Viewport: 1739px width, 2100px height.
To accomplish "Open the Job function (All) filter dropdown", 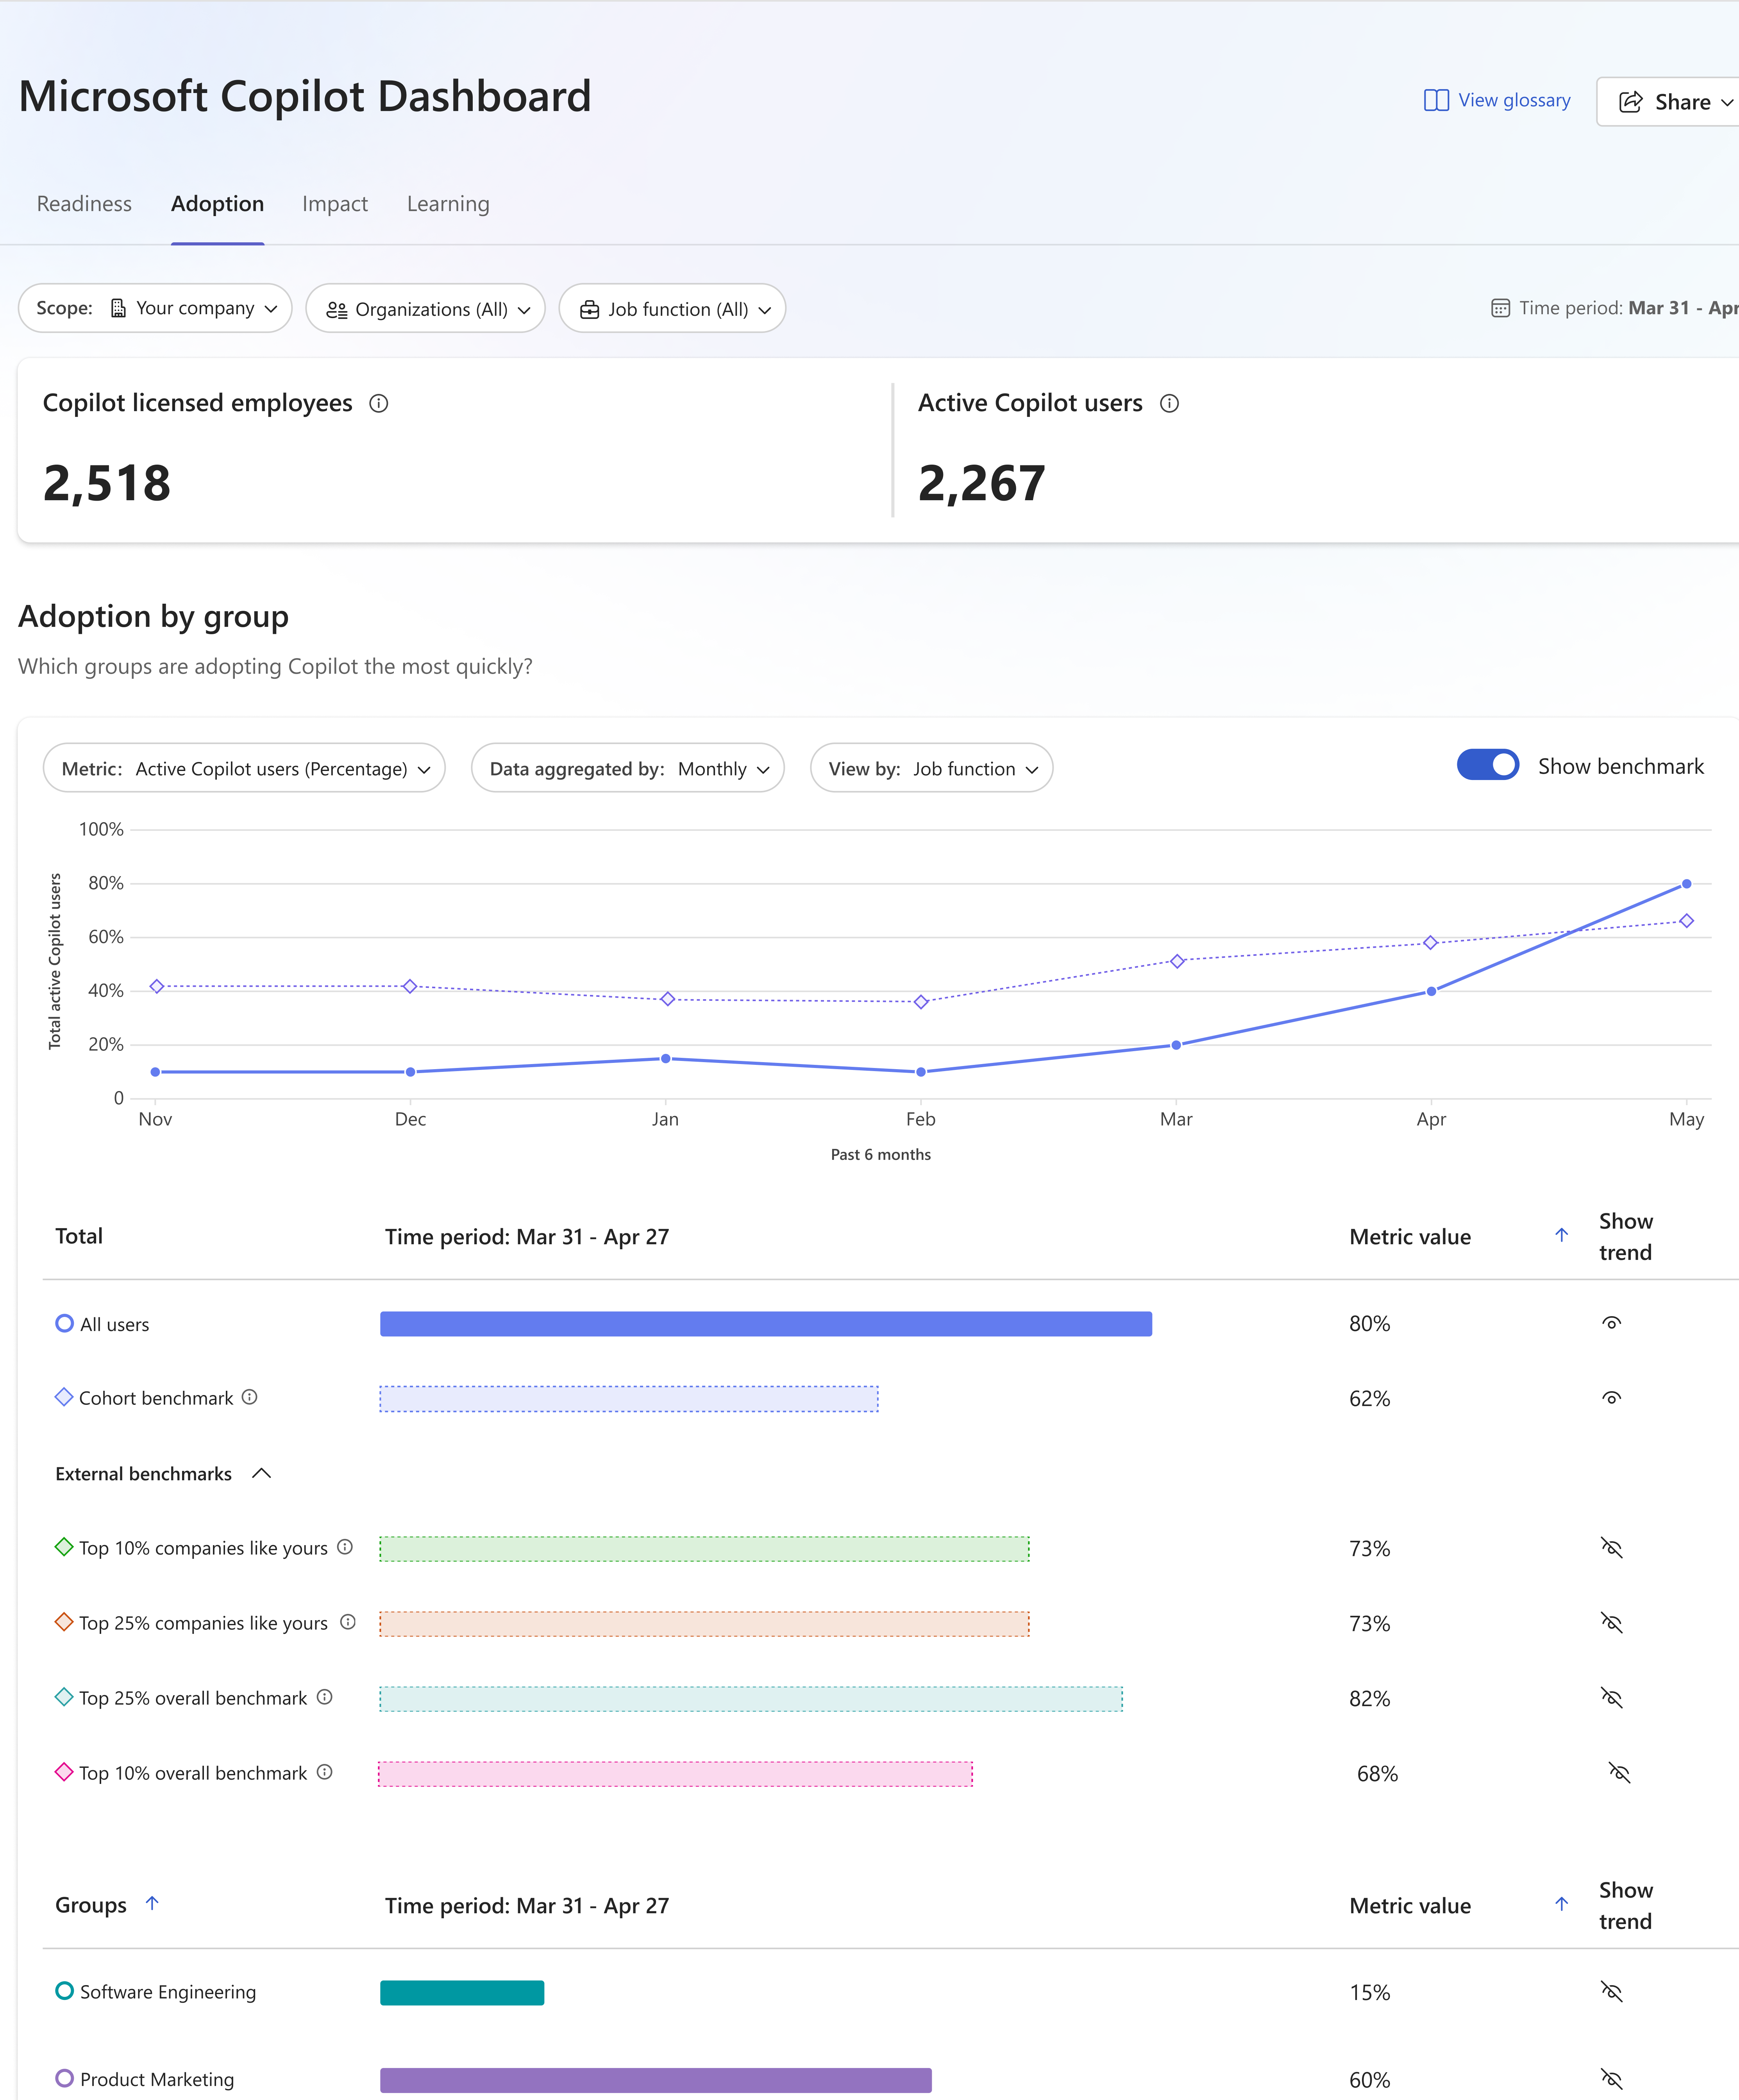I will click(x=672, y=308).
